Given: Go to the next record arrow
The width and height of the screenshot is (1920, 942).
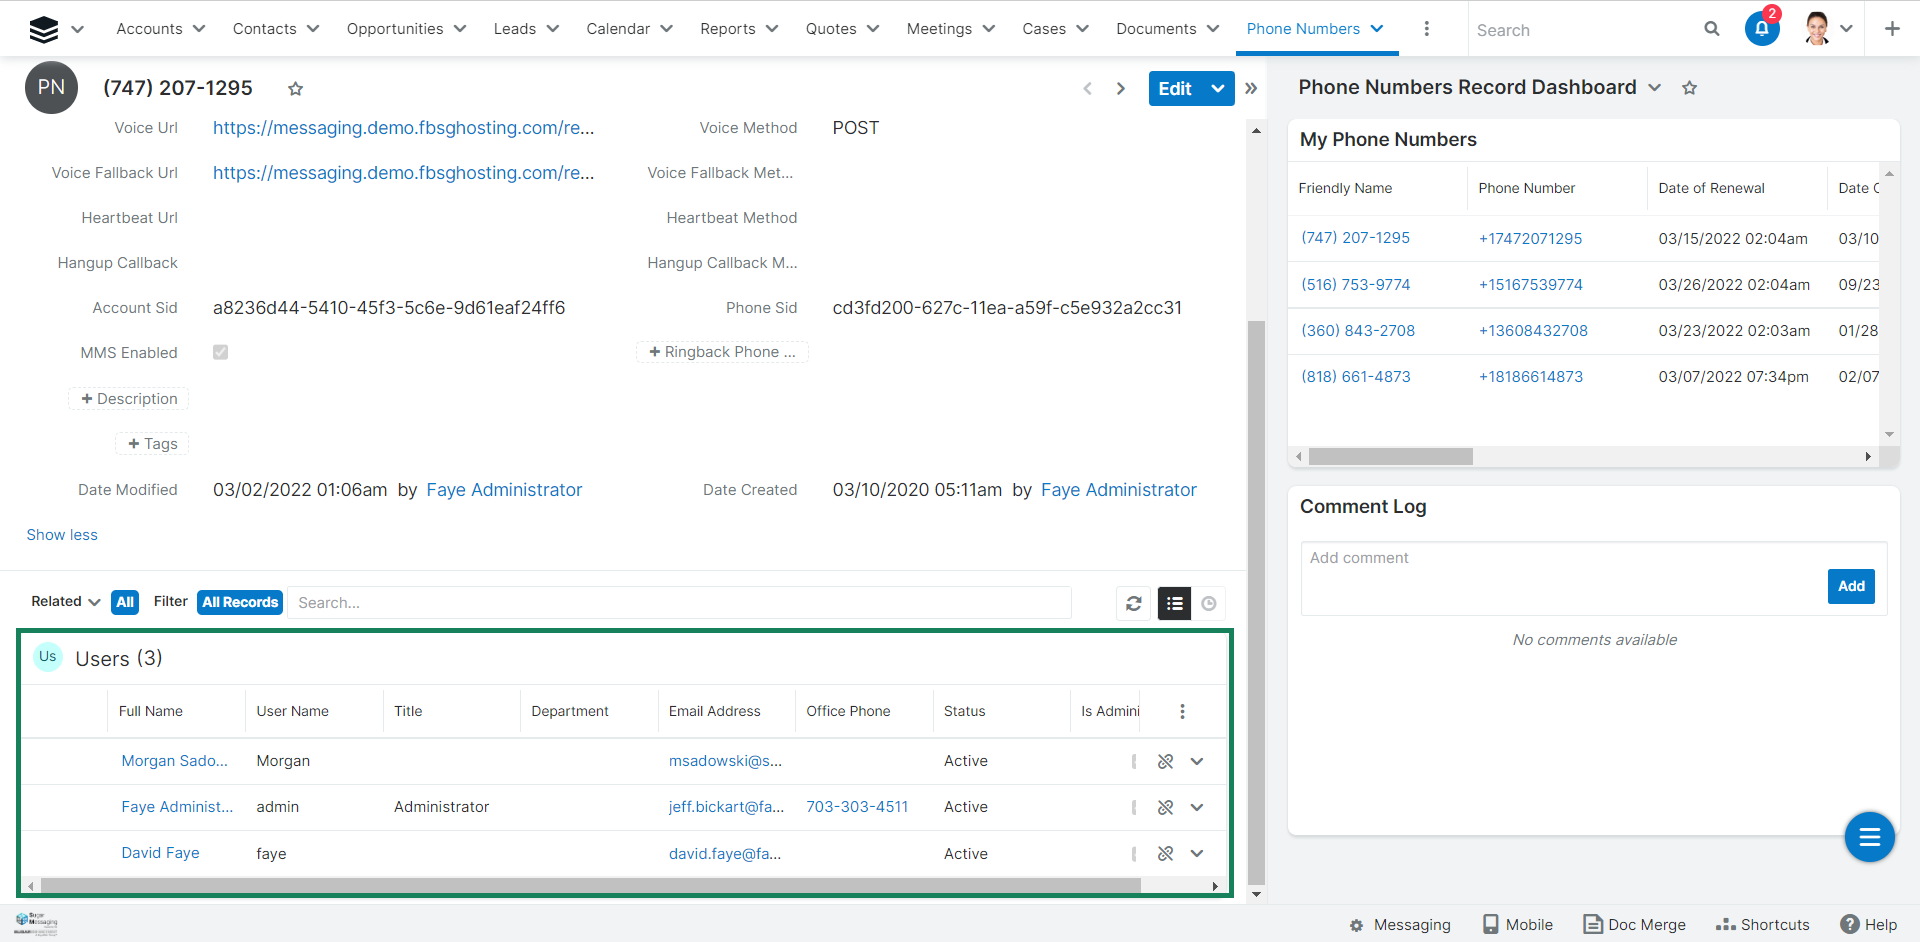Looking at the screenshot, I should [x=1121, y=88].
